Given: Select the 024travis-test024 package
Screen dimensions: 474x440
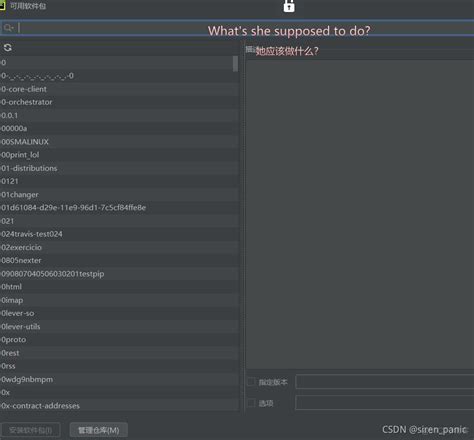Looking at the screenshot, I should tap(119, 234).
